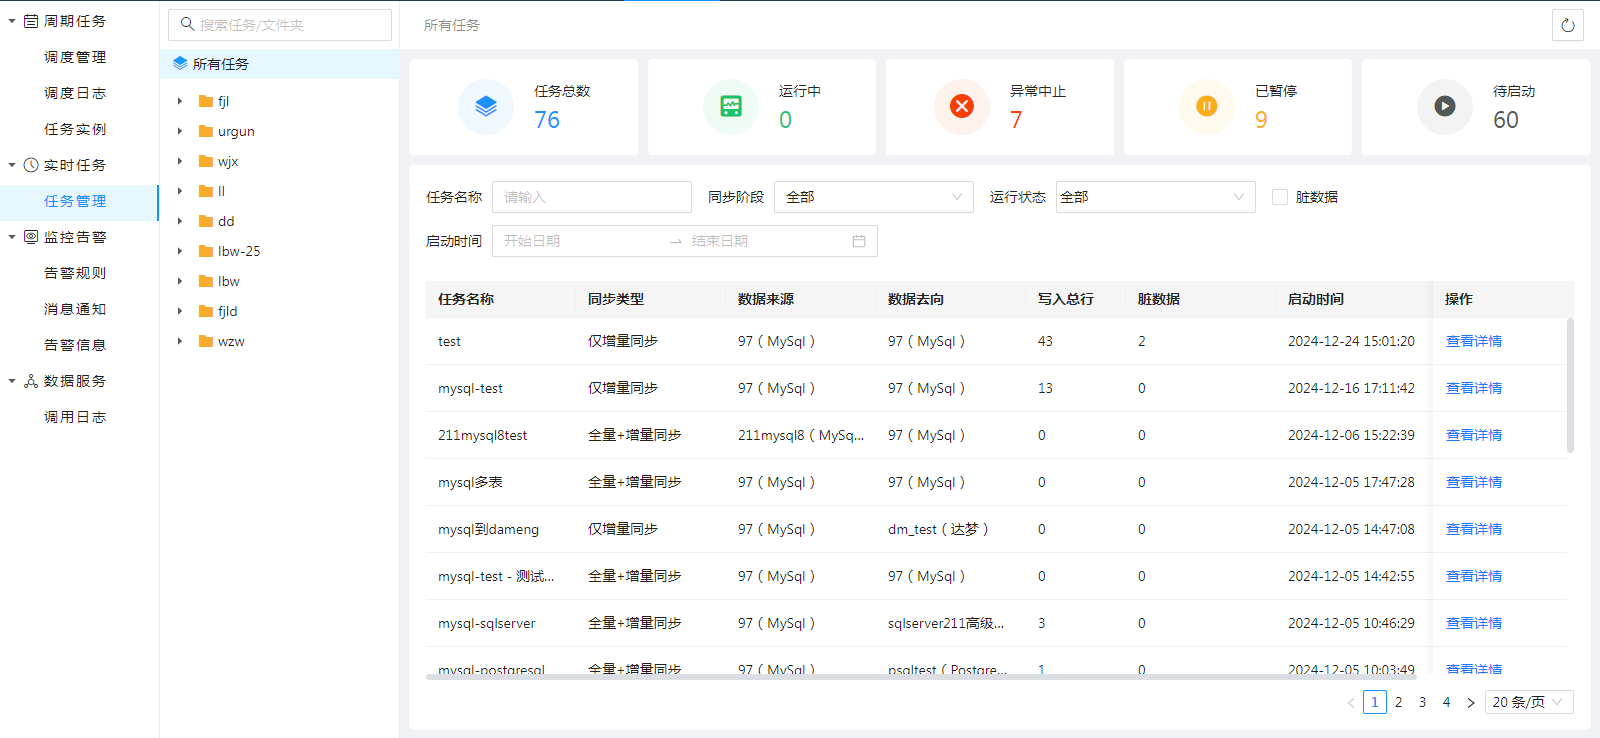1600x738 pixels.
Task: Expand the lbw-25 folder tree arrow
Action: coord(180,251)
